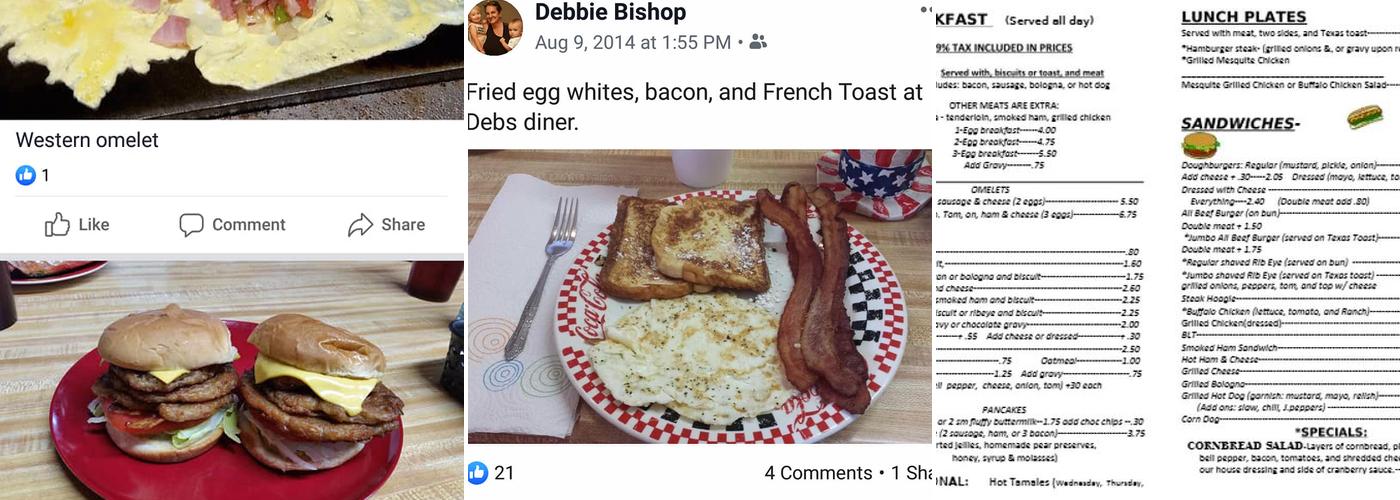Open the post's three-dot options menu
The width and height of the screenshot is (1400, 500).
click(x=925, y=10)
